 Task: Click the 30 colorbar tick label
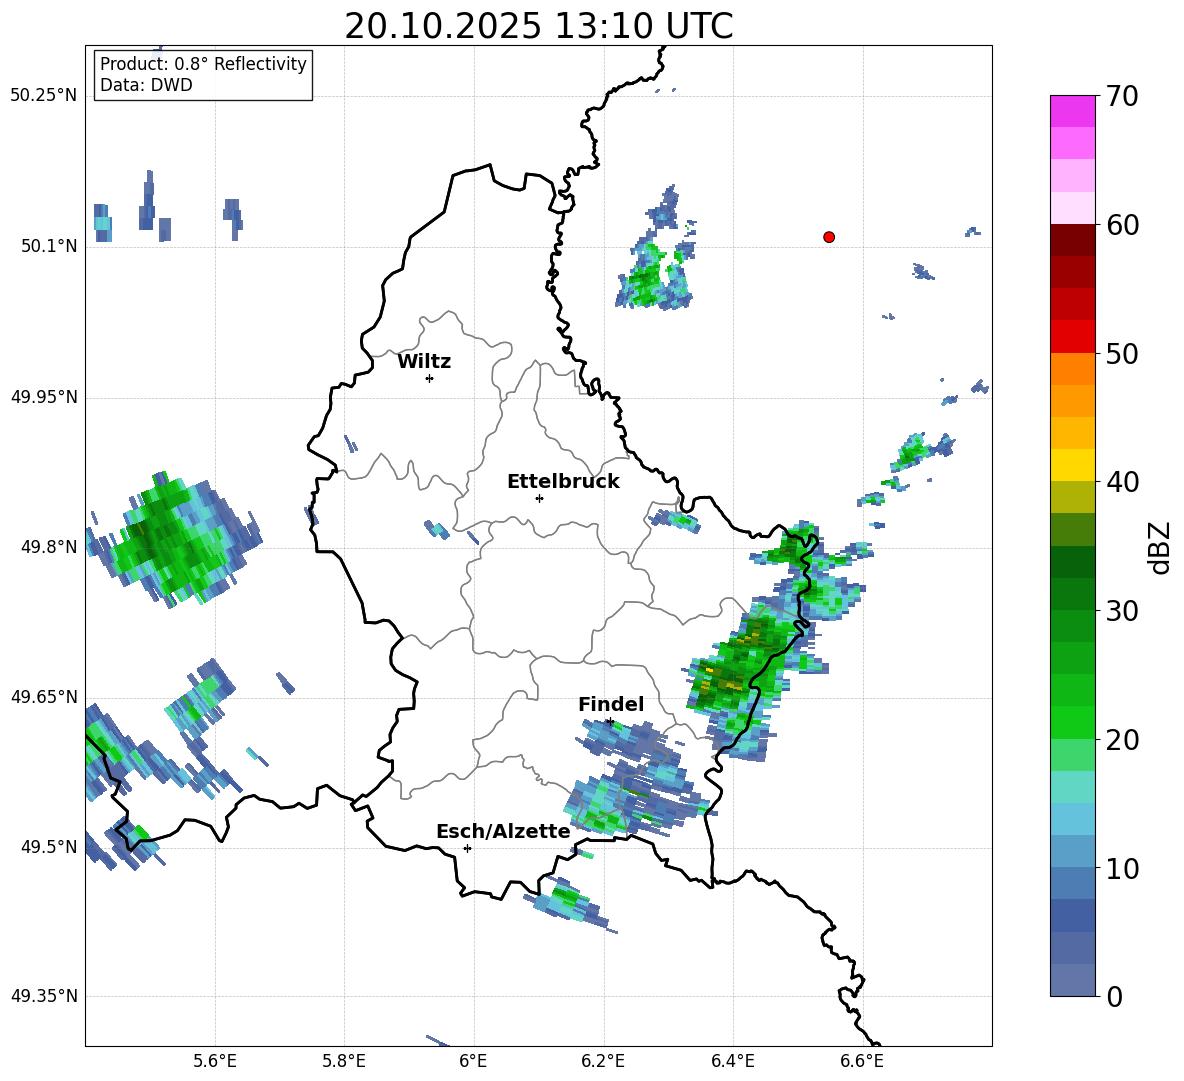click(x=1122, y=611)
